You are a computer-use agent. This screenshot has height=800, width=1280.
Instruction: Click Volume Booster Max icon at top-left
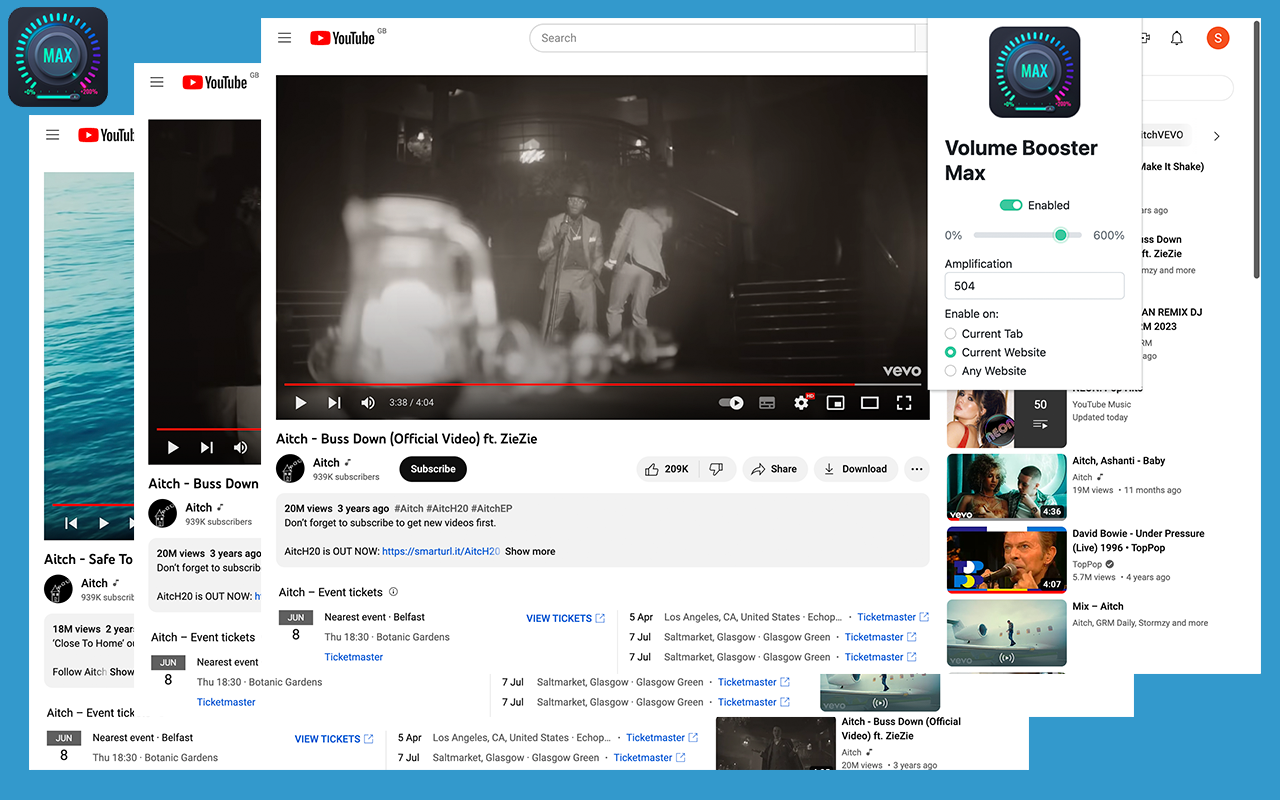coord(58,57)
